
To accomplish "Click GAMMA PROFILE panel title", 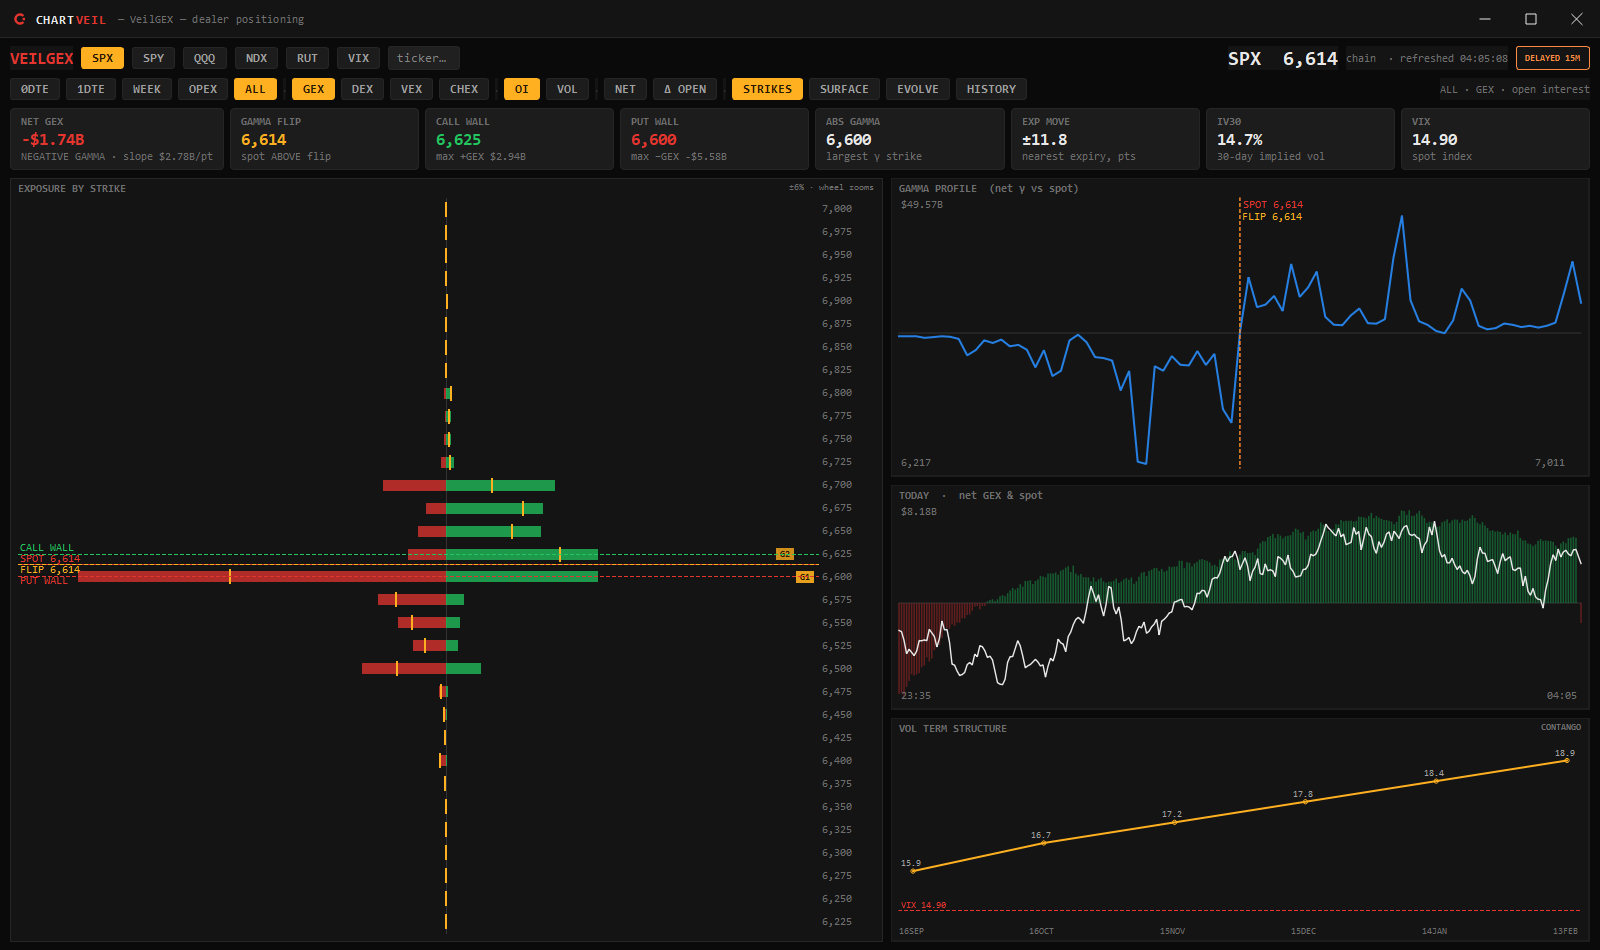I will coord(938,189).
